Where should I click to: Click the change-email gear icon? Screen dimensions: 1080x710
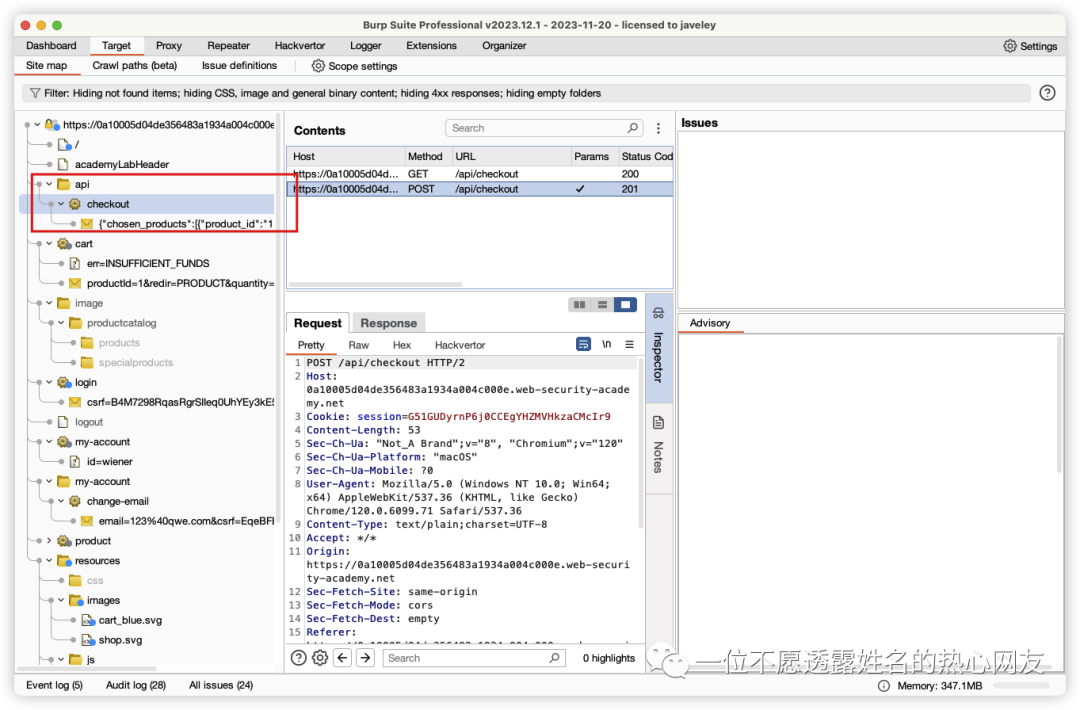(x=75, y=501)
